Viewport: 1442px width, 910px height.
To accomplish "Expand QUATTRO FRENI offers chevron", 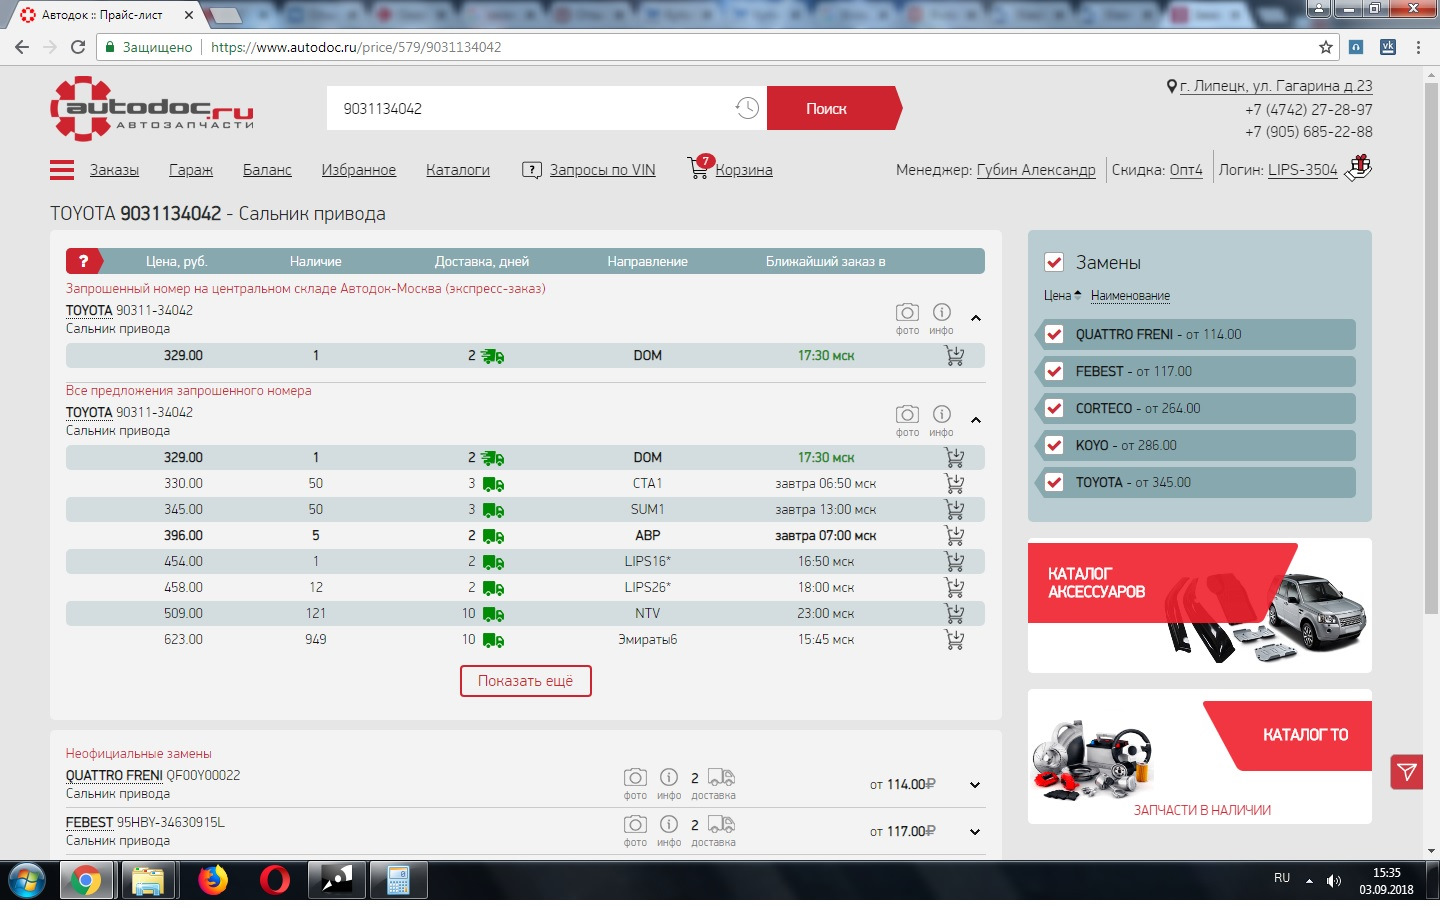I will tap(975, 786).
